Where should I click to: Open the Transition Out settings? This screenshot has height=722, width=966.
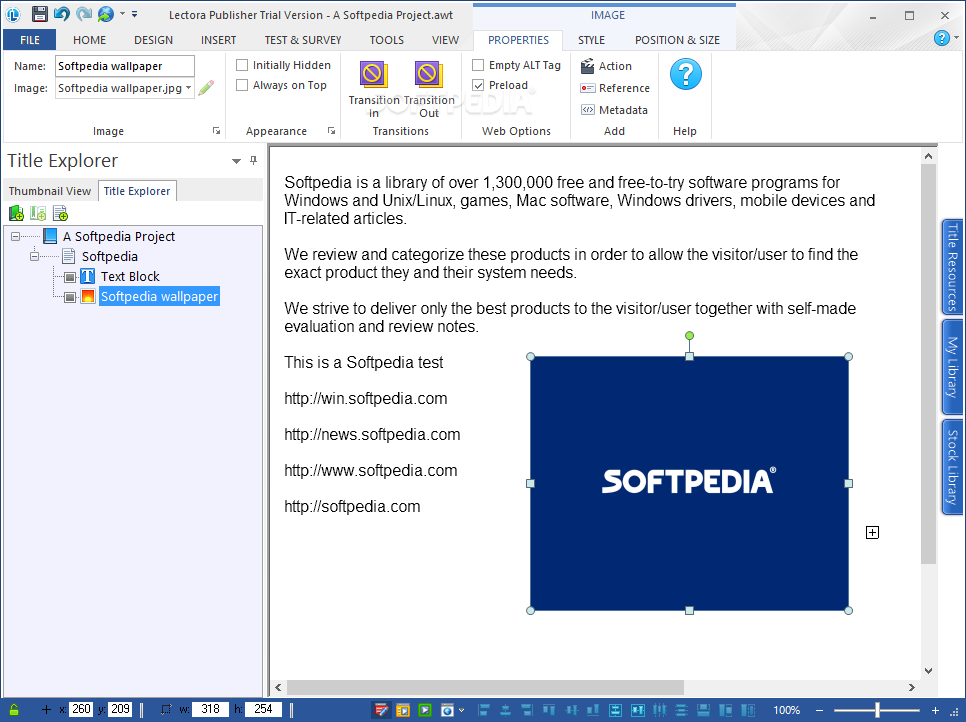point(429,89)
